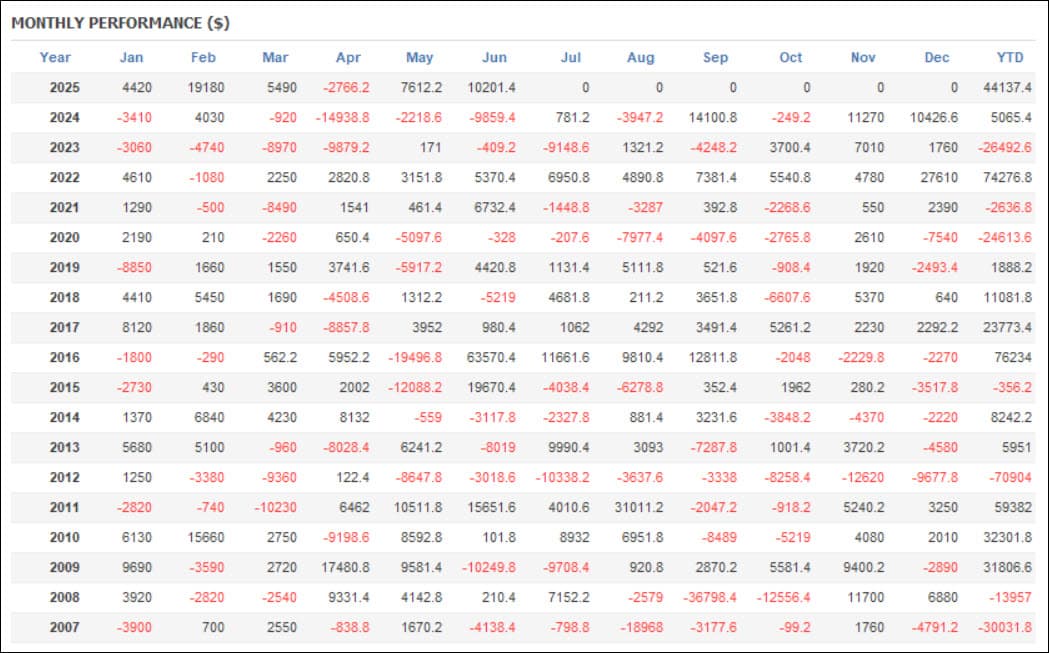Viewport: 1049px width, 653px height.
Task: Click the 2025 YTD value 44137.4
Action: click(1007, 88)
